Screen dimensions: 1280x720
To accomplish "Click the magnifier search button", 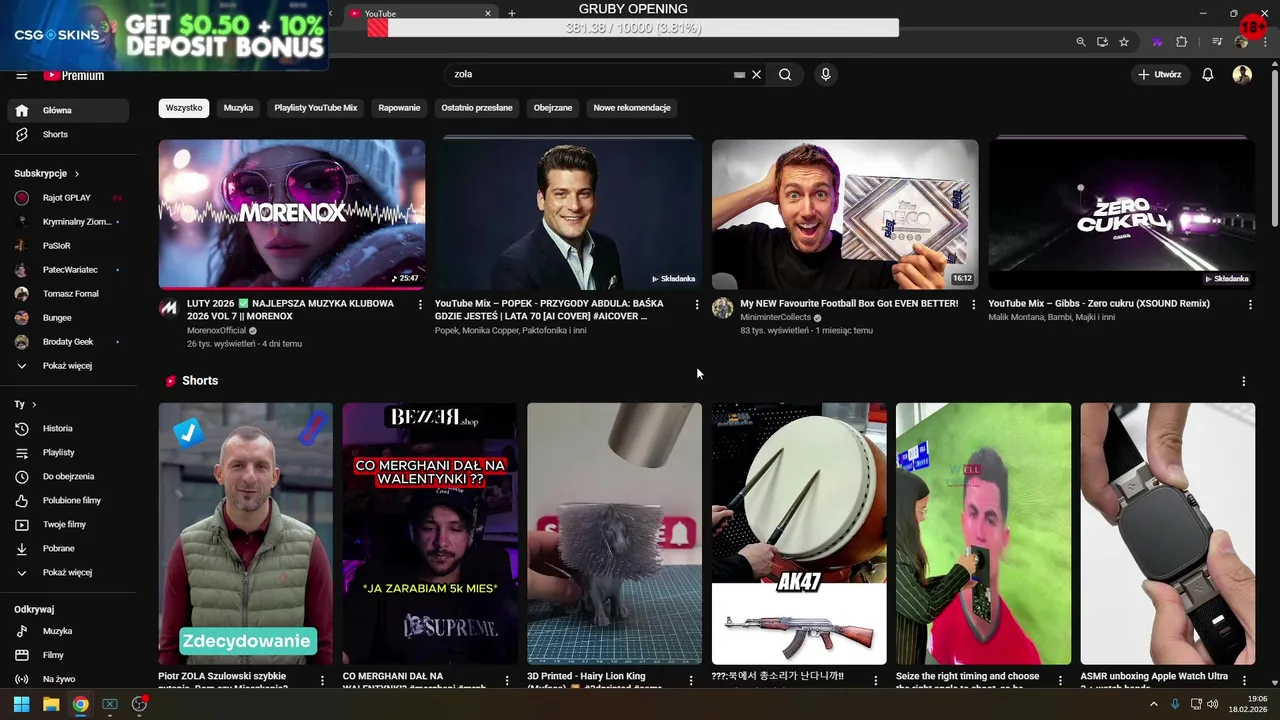I will coord(785,74).
